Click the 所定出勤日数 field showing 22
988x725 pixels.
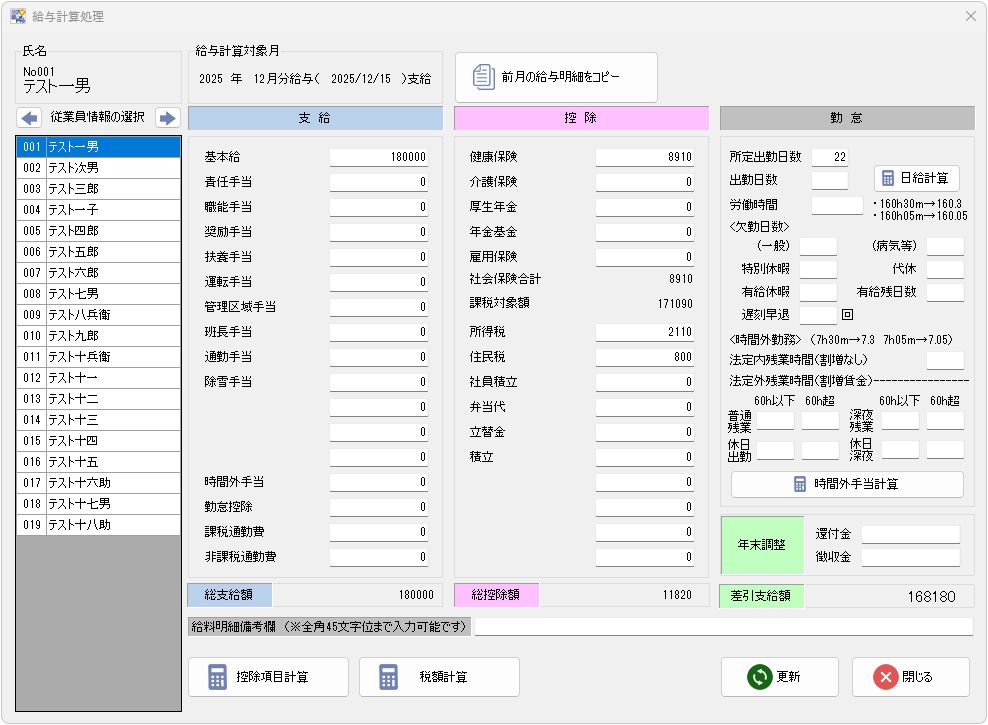[830, 157]
